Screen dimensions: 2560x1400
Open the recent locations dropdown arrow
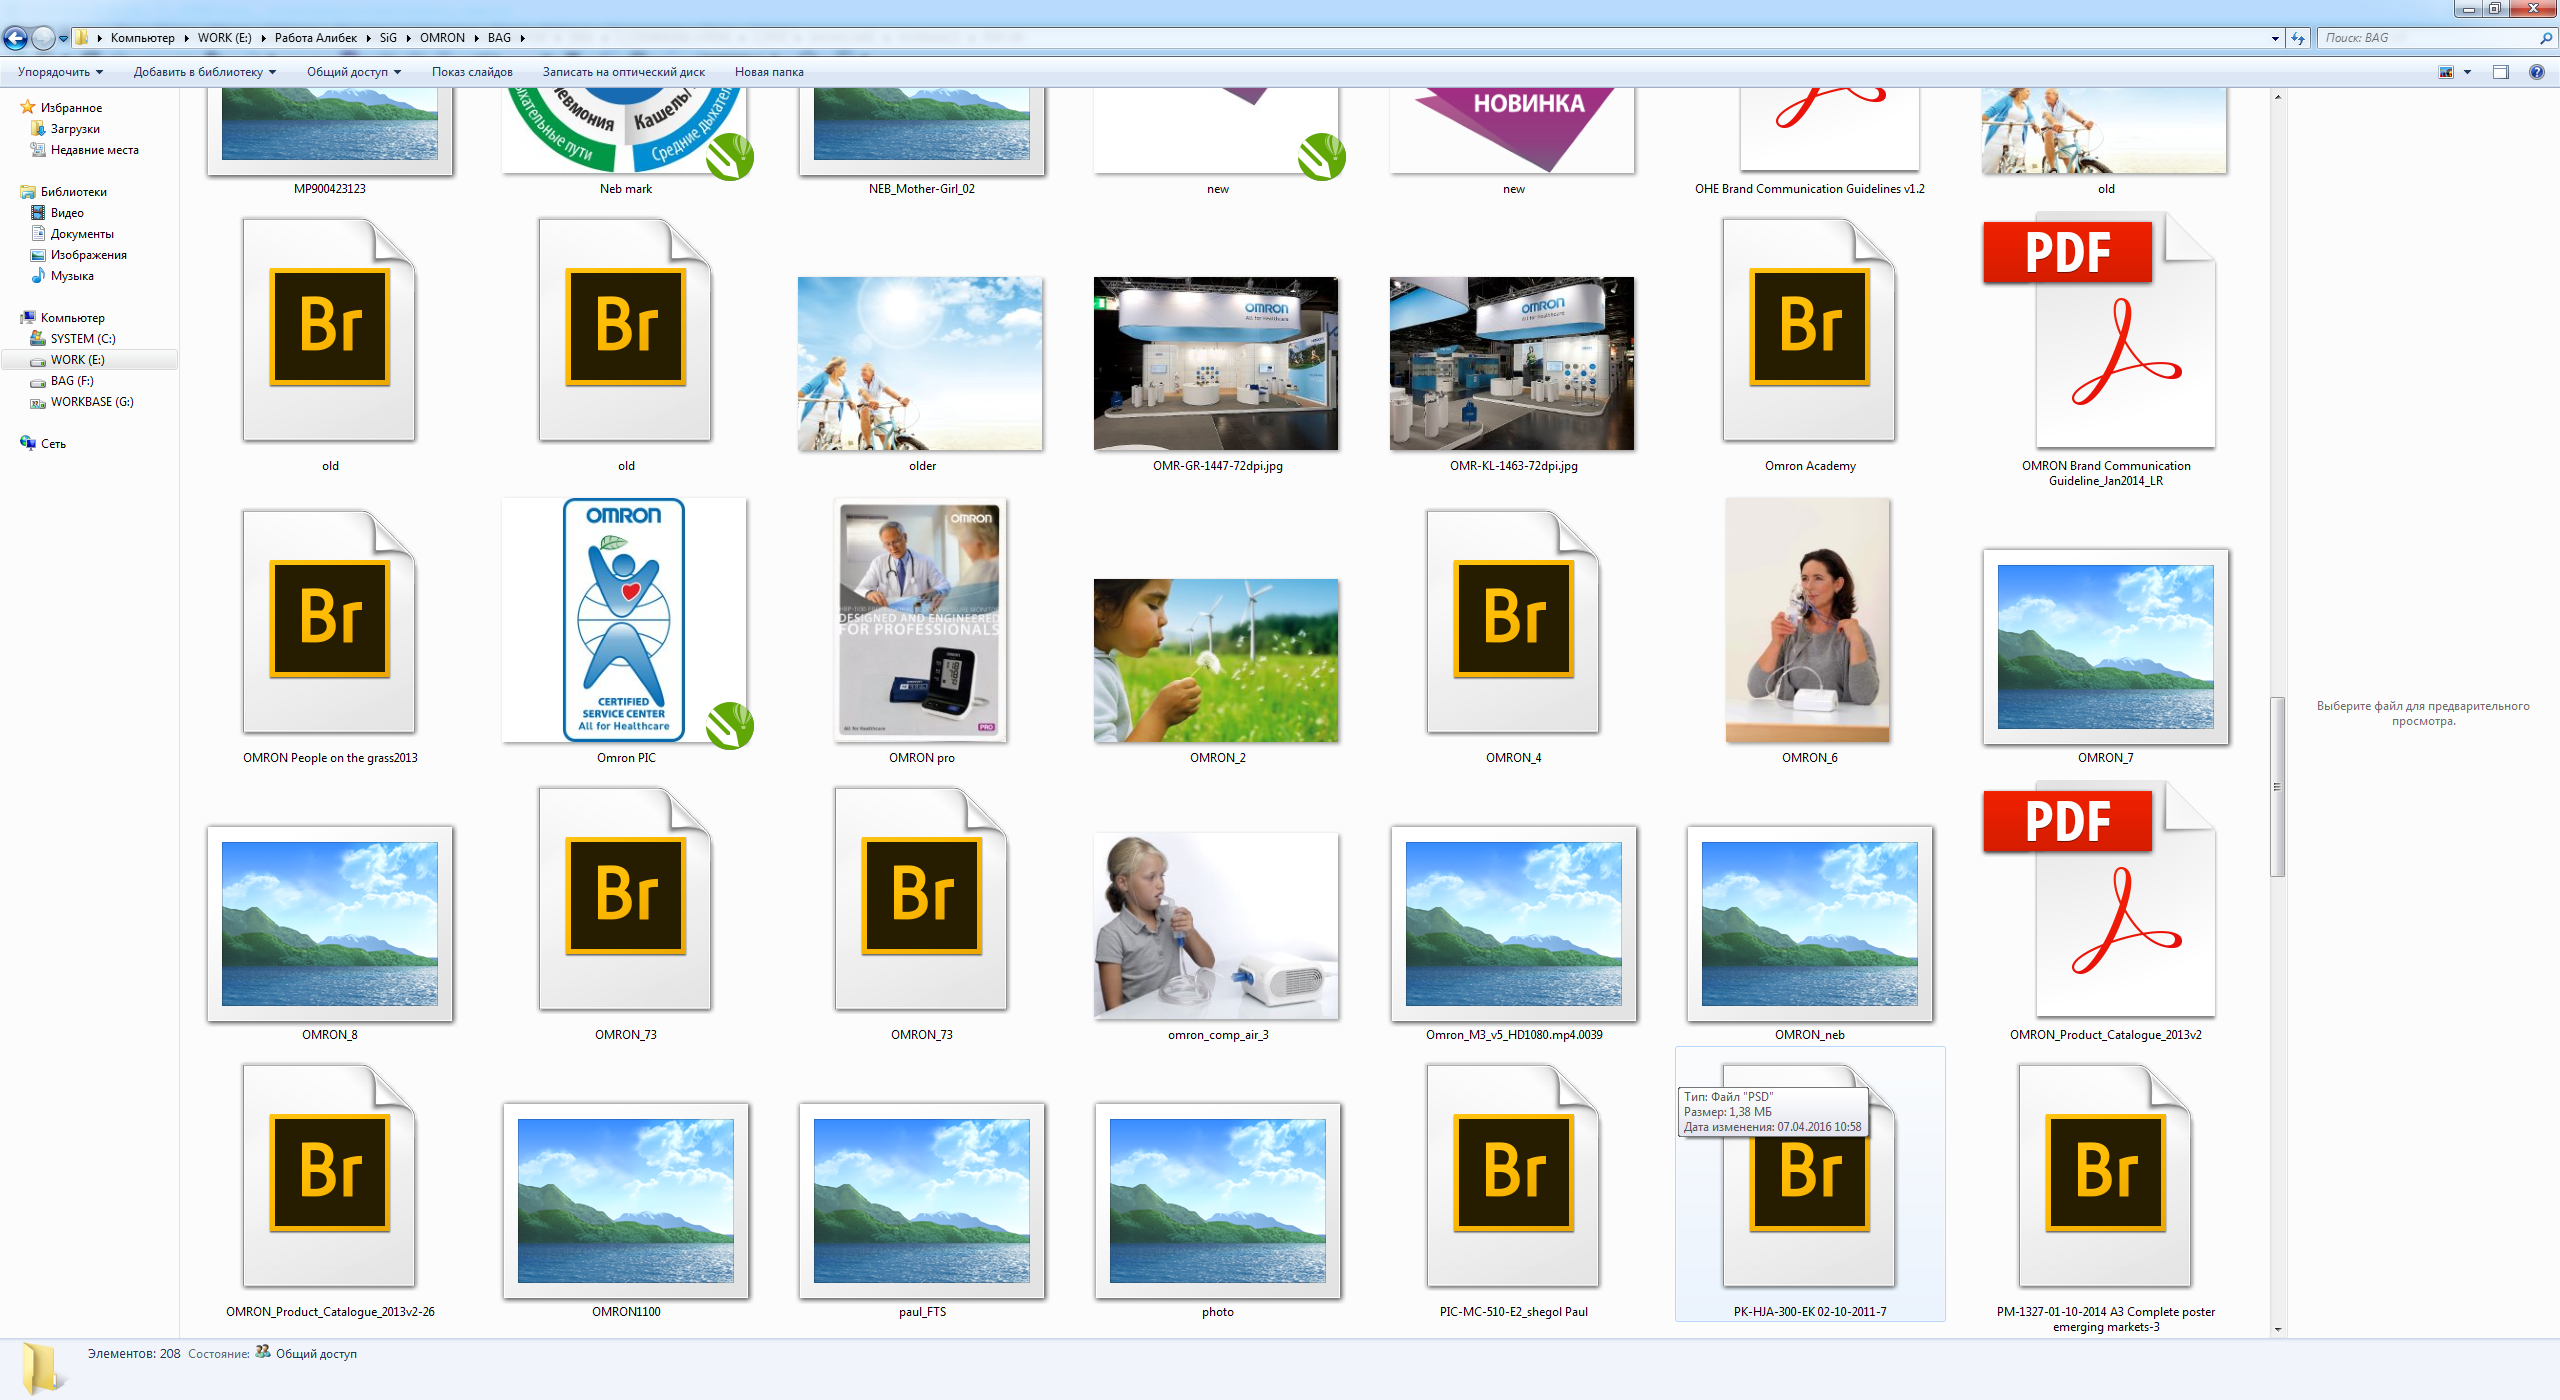[63, 39]
